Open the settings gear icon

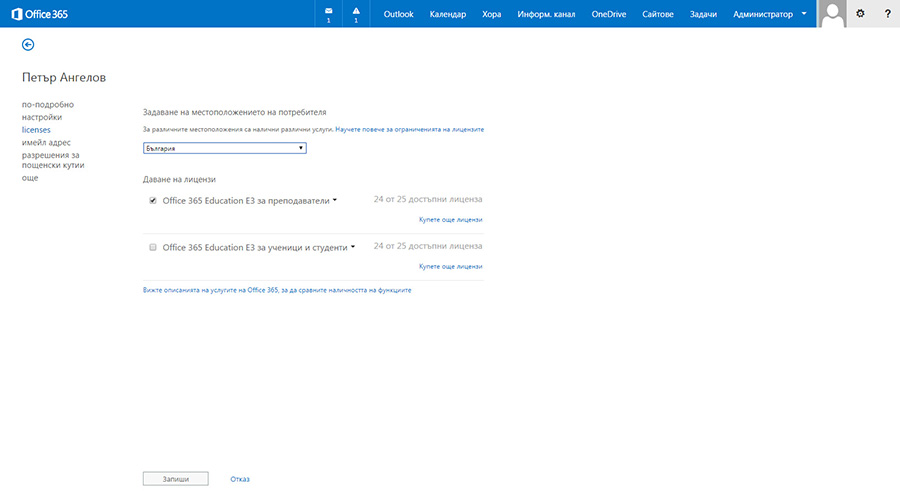860,14
